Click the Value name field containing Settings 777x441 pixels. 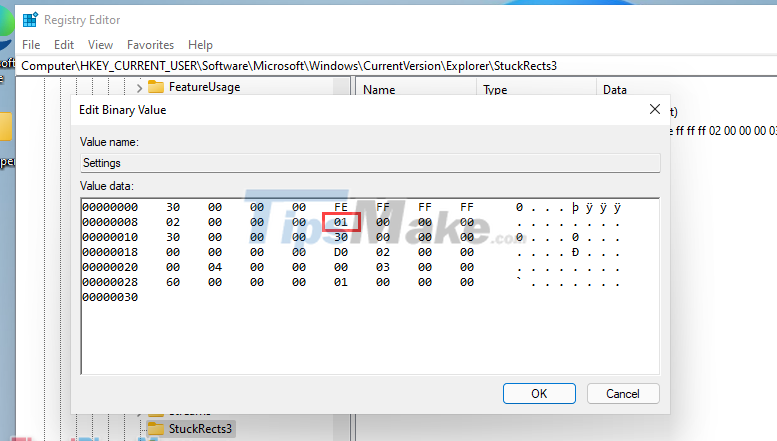click(x=370, y=163)
